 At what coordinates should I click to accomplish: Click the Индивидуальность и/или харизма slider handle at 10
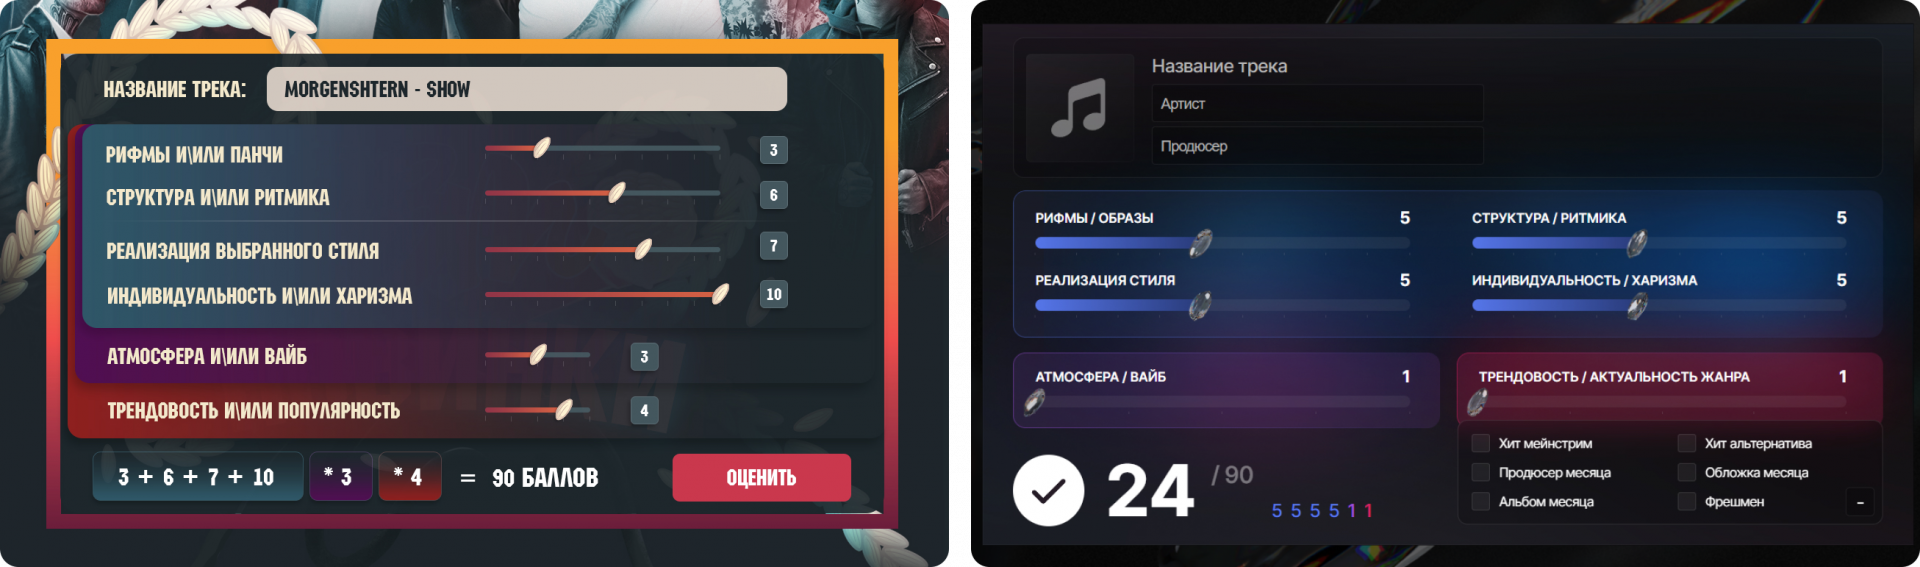720,294
